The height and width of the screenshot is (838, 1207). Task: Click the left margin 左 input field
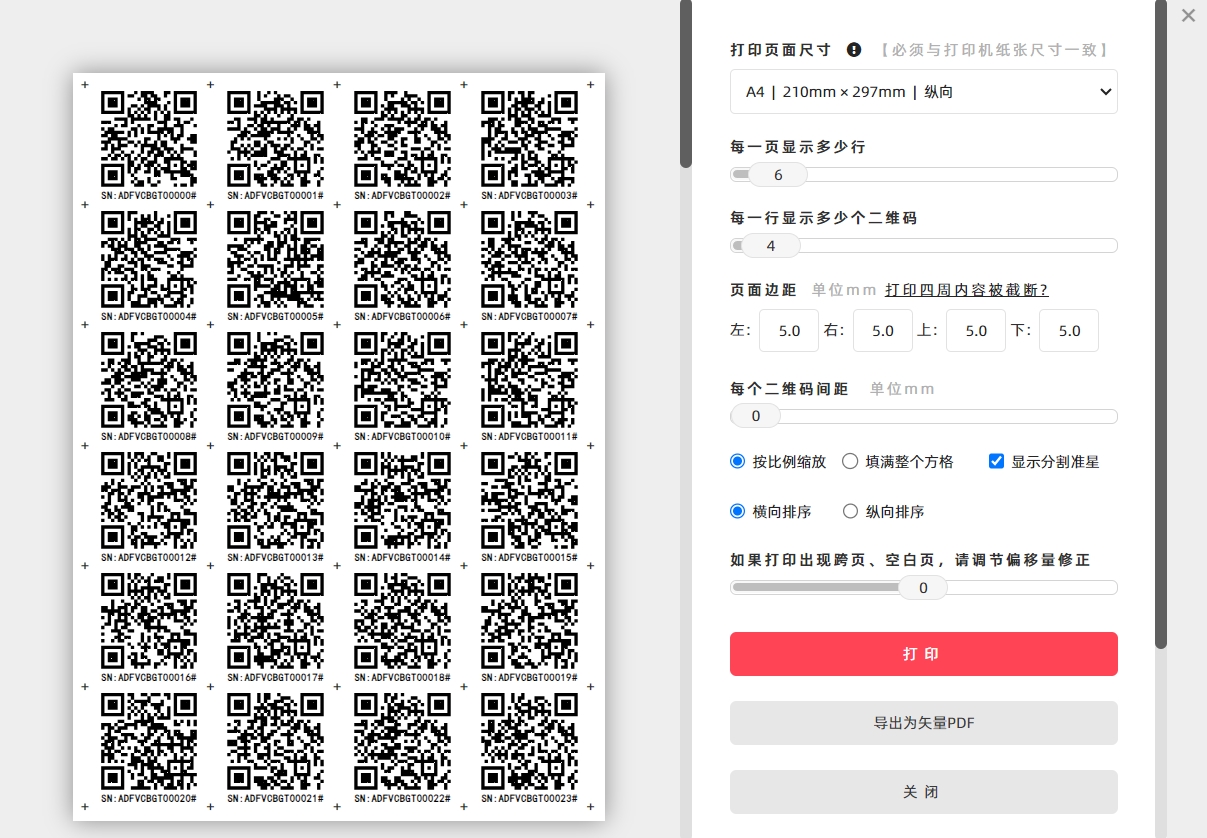789,331
